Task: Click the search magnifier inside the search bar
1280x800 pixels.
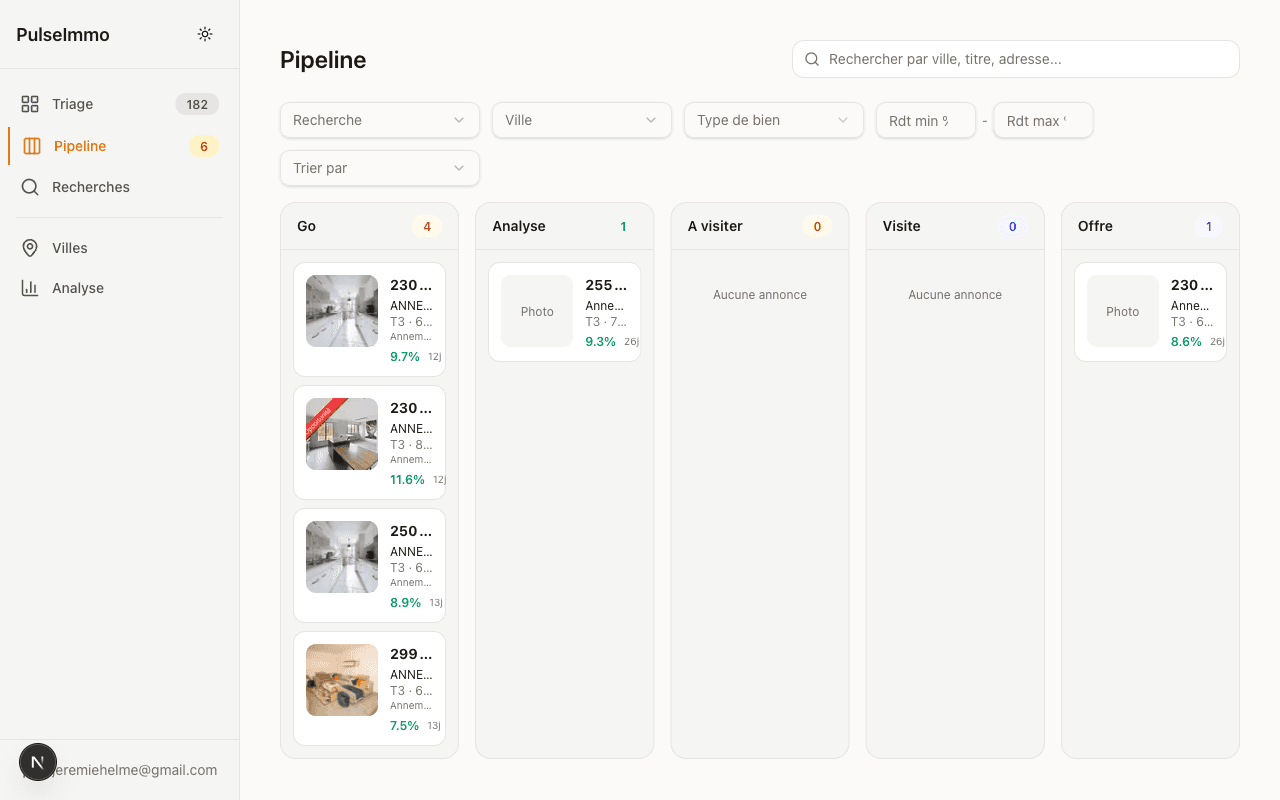Action: point(811,59)
